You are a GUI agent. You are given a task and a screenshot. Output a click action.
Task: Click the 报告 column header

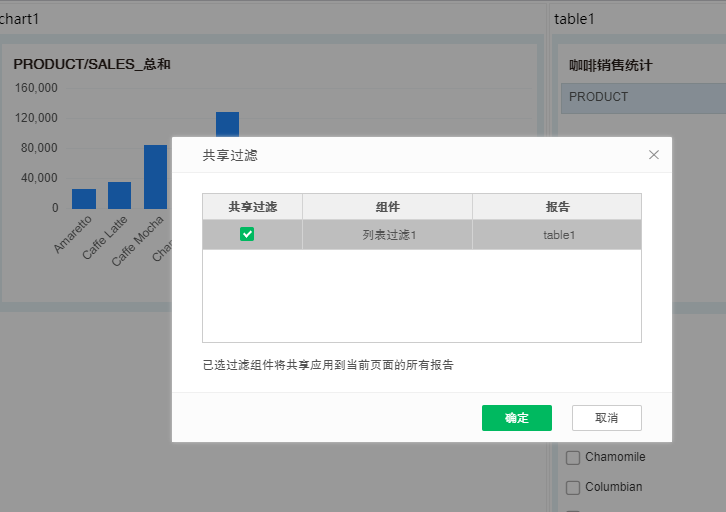[x=557, y=207]
